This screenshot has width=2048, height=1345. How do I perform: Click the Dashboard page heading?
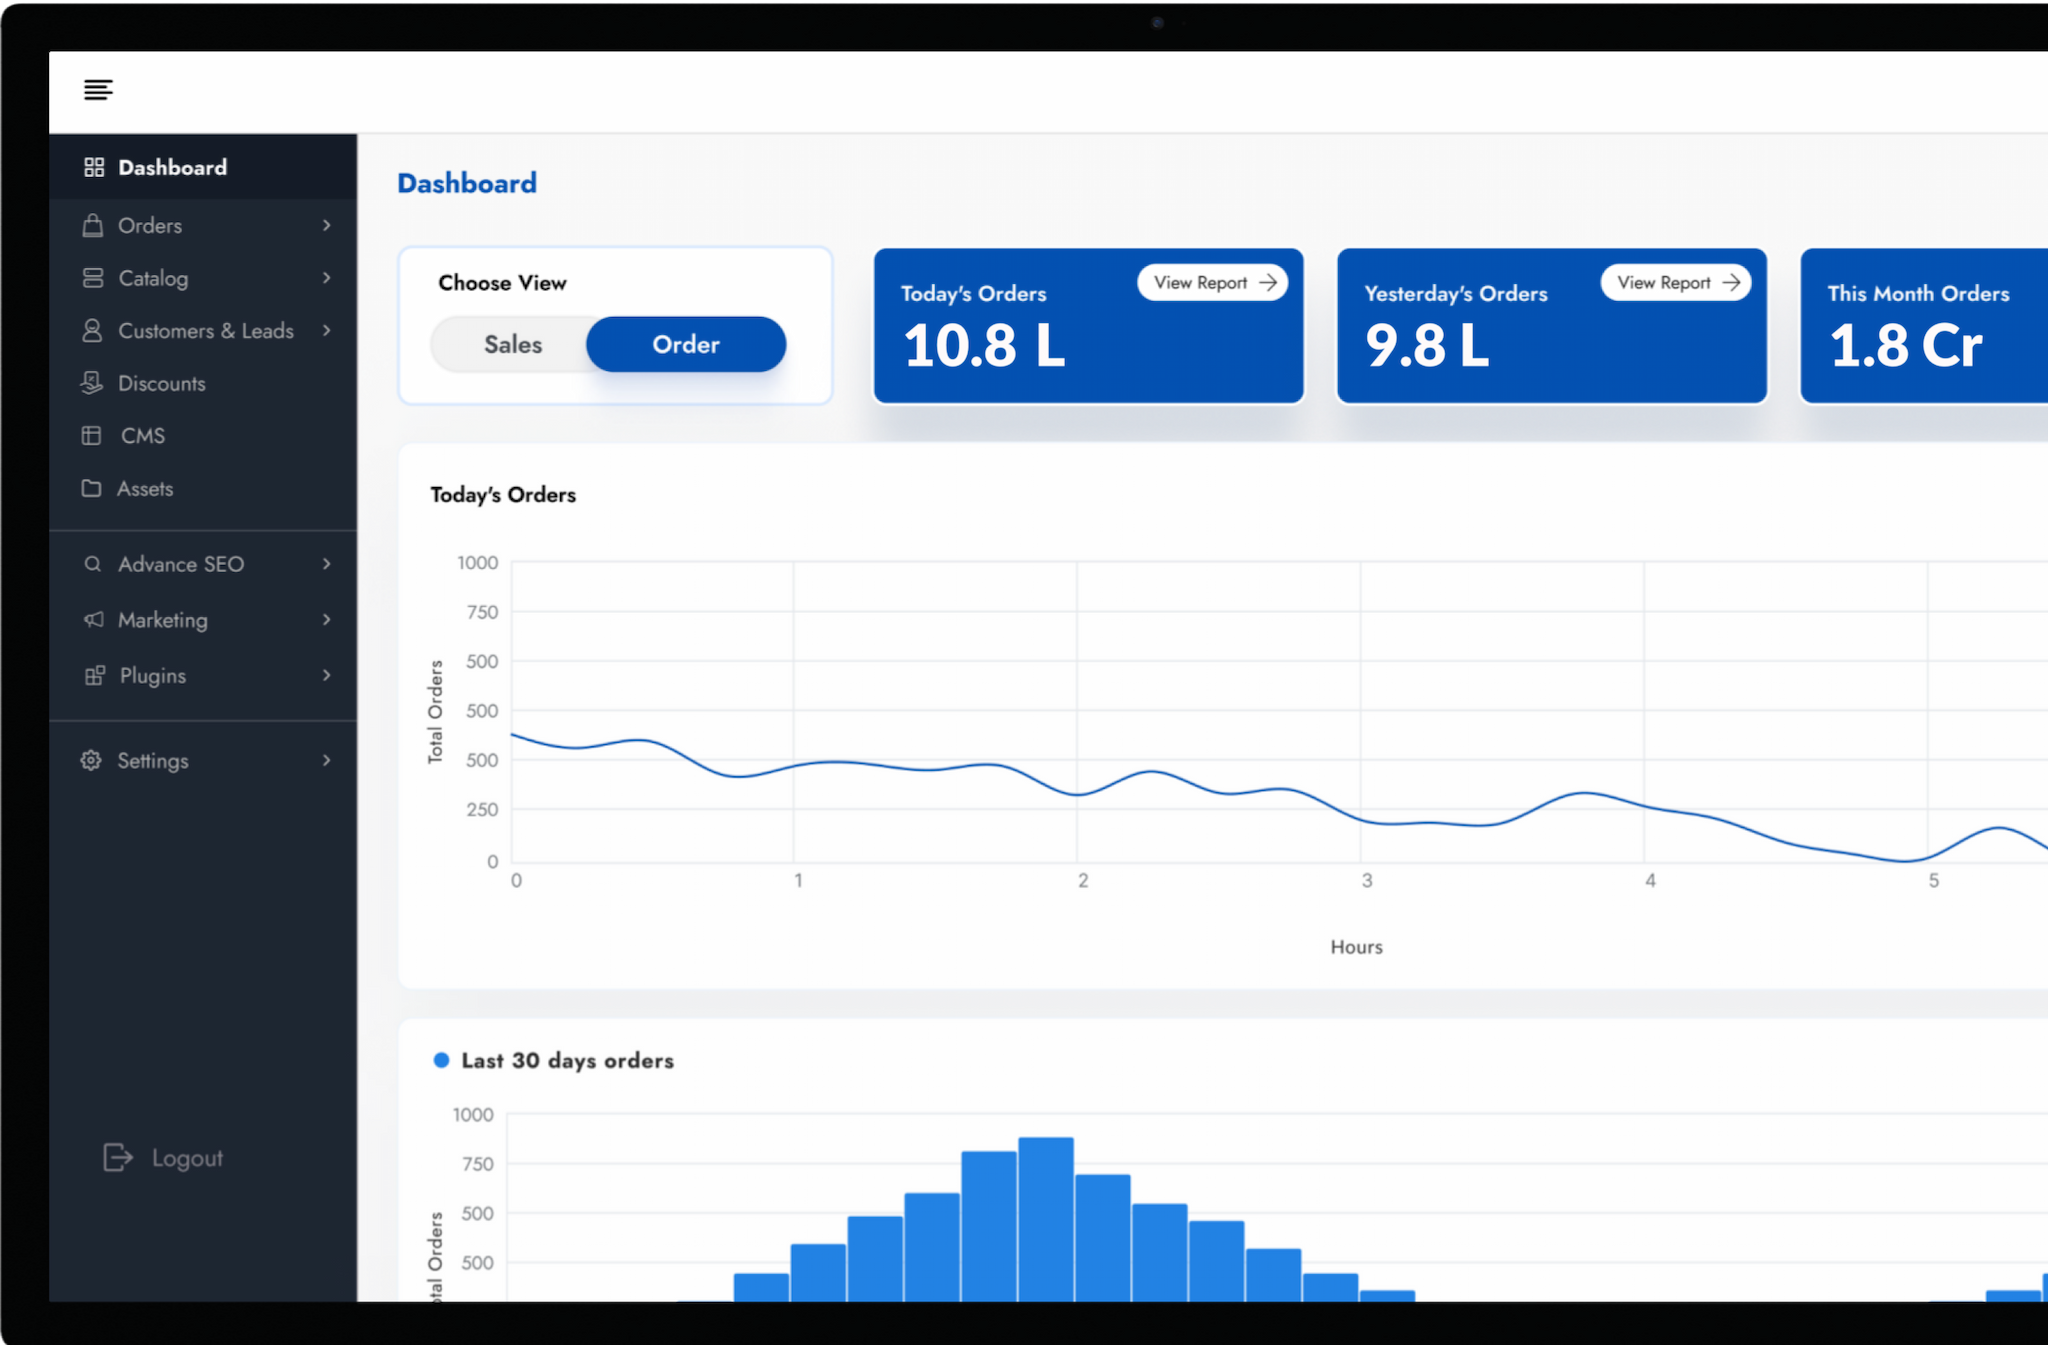point(467,183)
